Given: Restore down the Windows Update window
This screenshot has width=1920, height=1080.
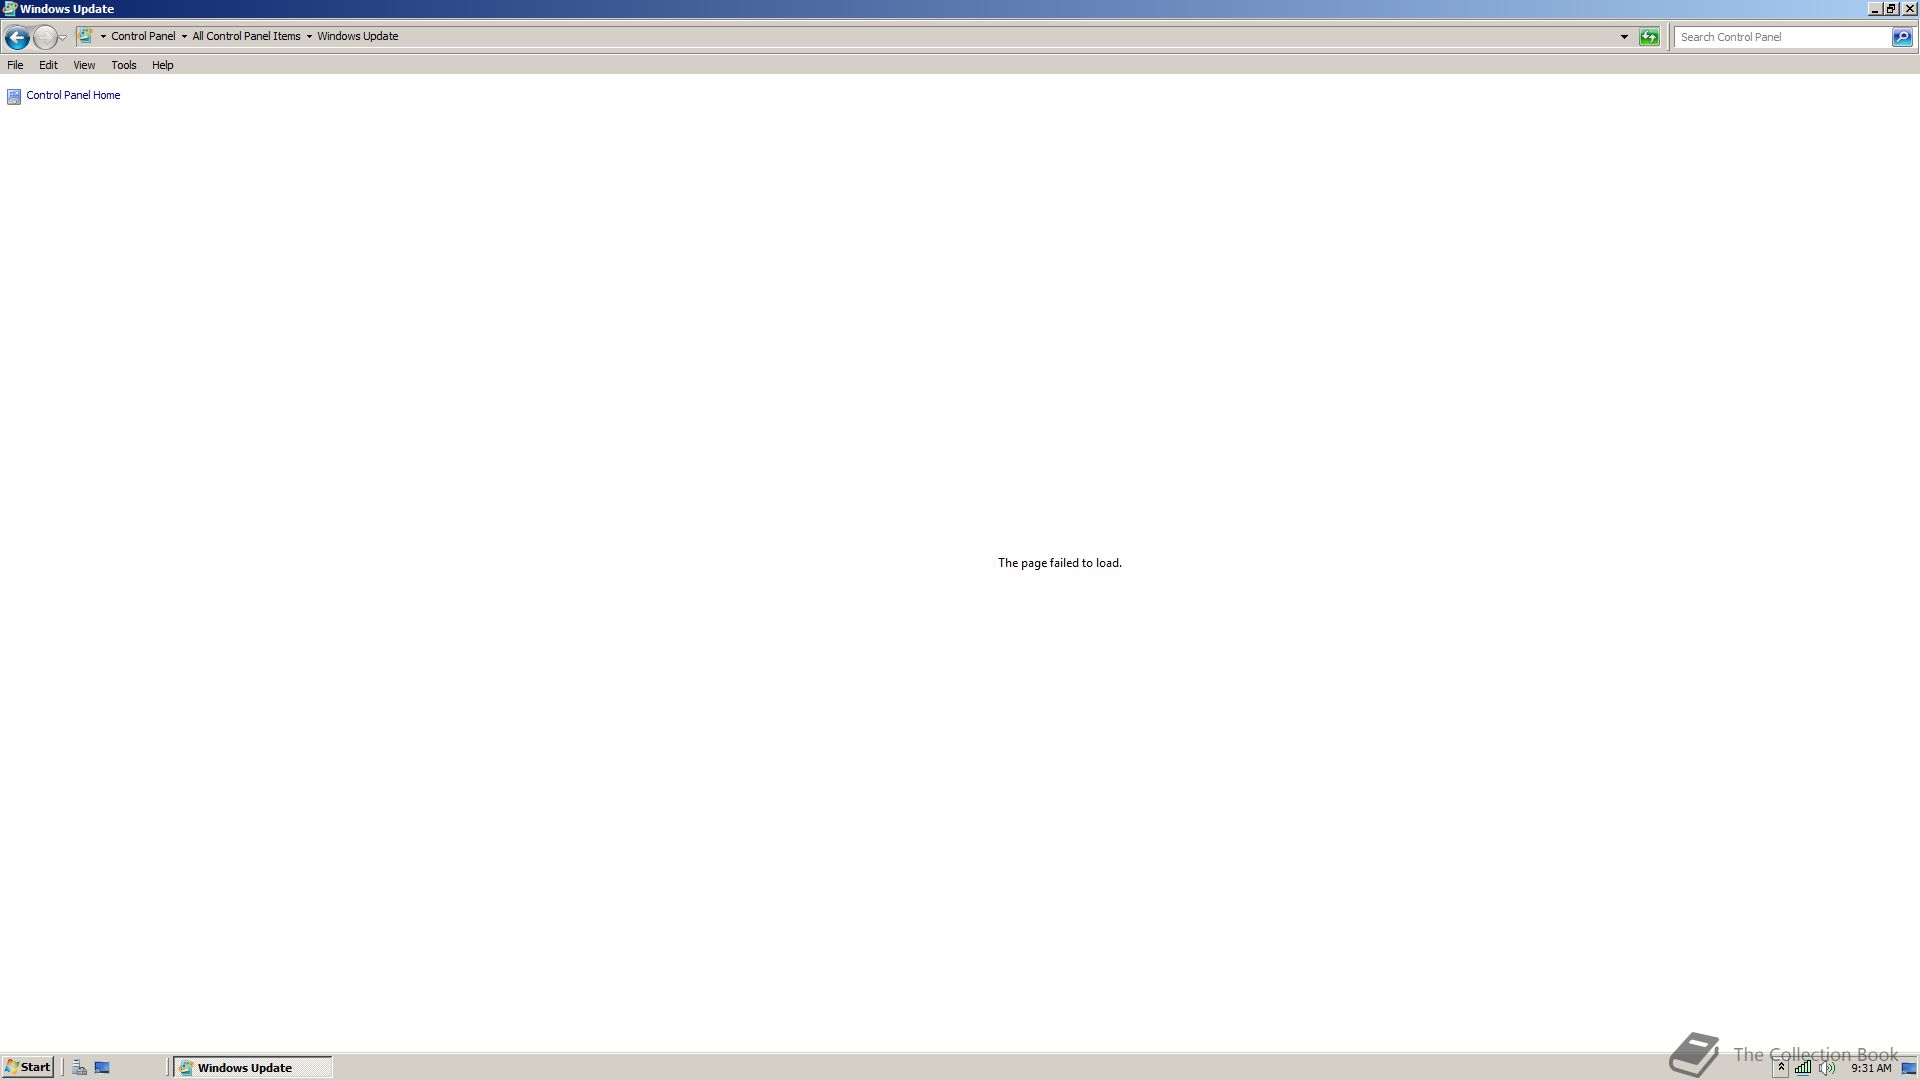Looking at the screenshot, I should (1891, 8).
